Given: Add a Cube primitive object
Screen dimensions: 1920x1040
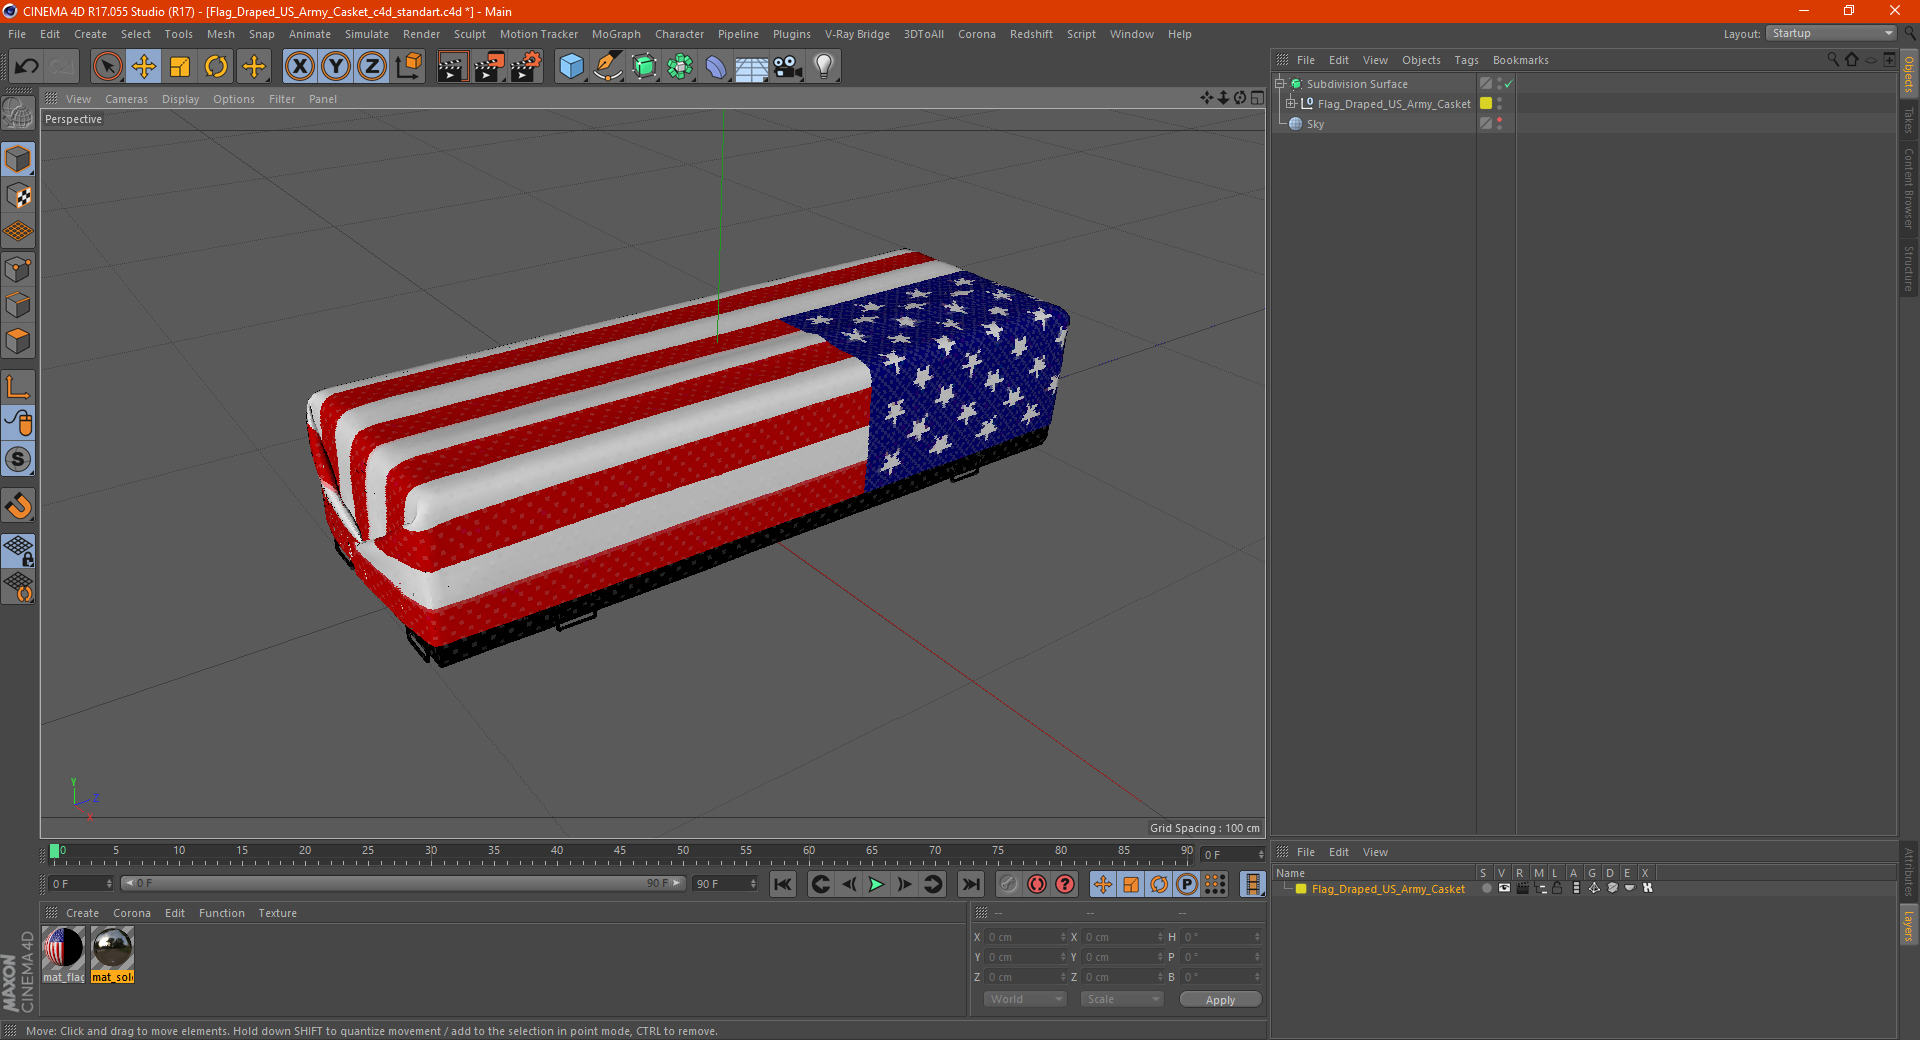Looking at the screenshot, I should pos(571,67).
